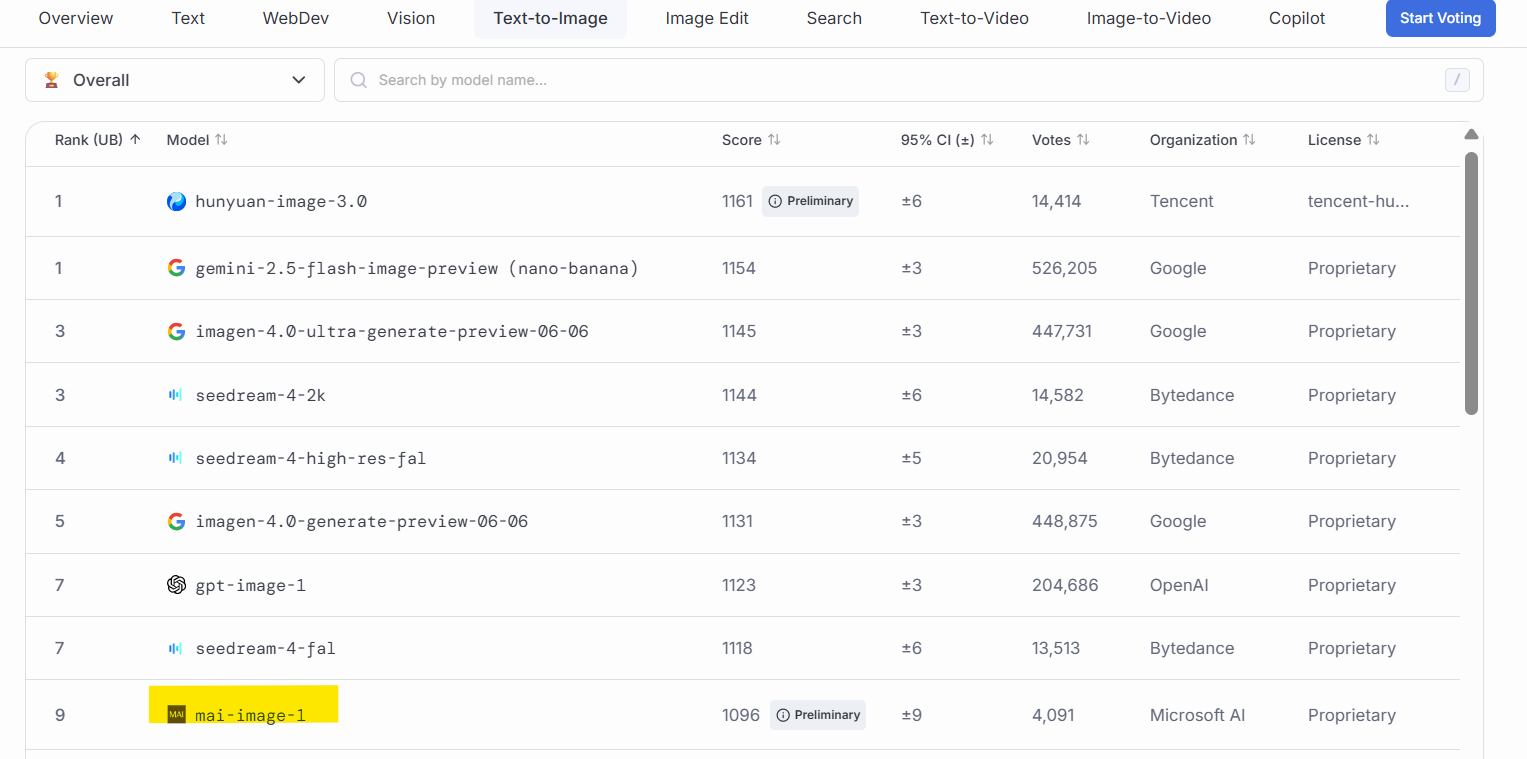Click the magnifier icon in the search box
The width and height of the screenshot is (1527, 759).
[358, 80]
